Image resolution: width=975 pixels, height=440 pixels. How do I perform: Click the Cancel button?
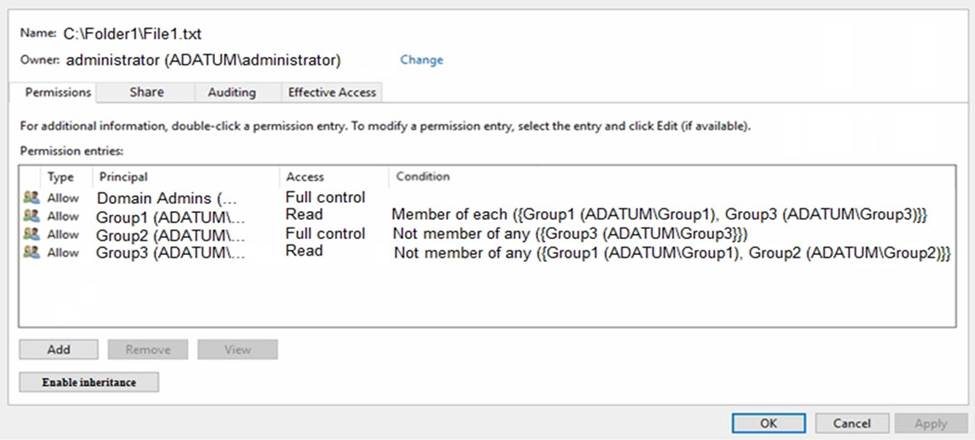coord(852,423)
